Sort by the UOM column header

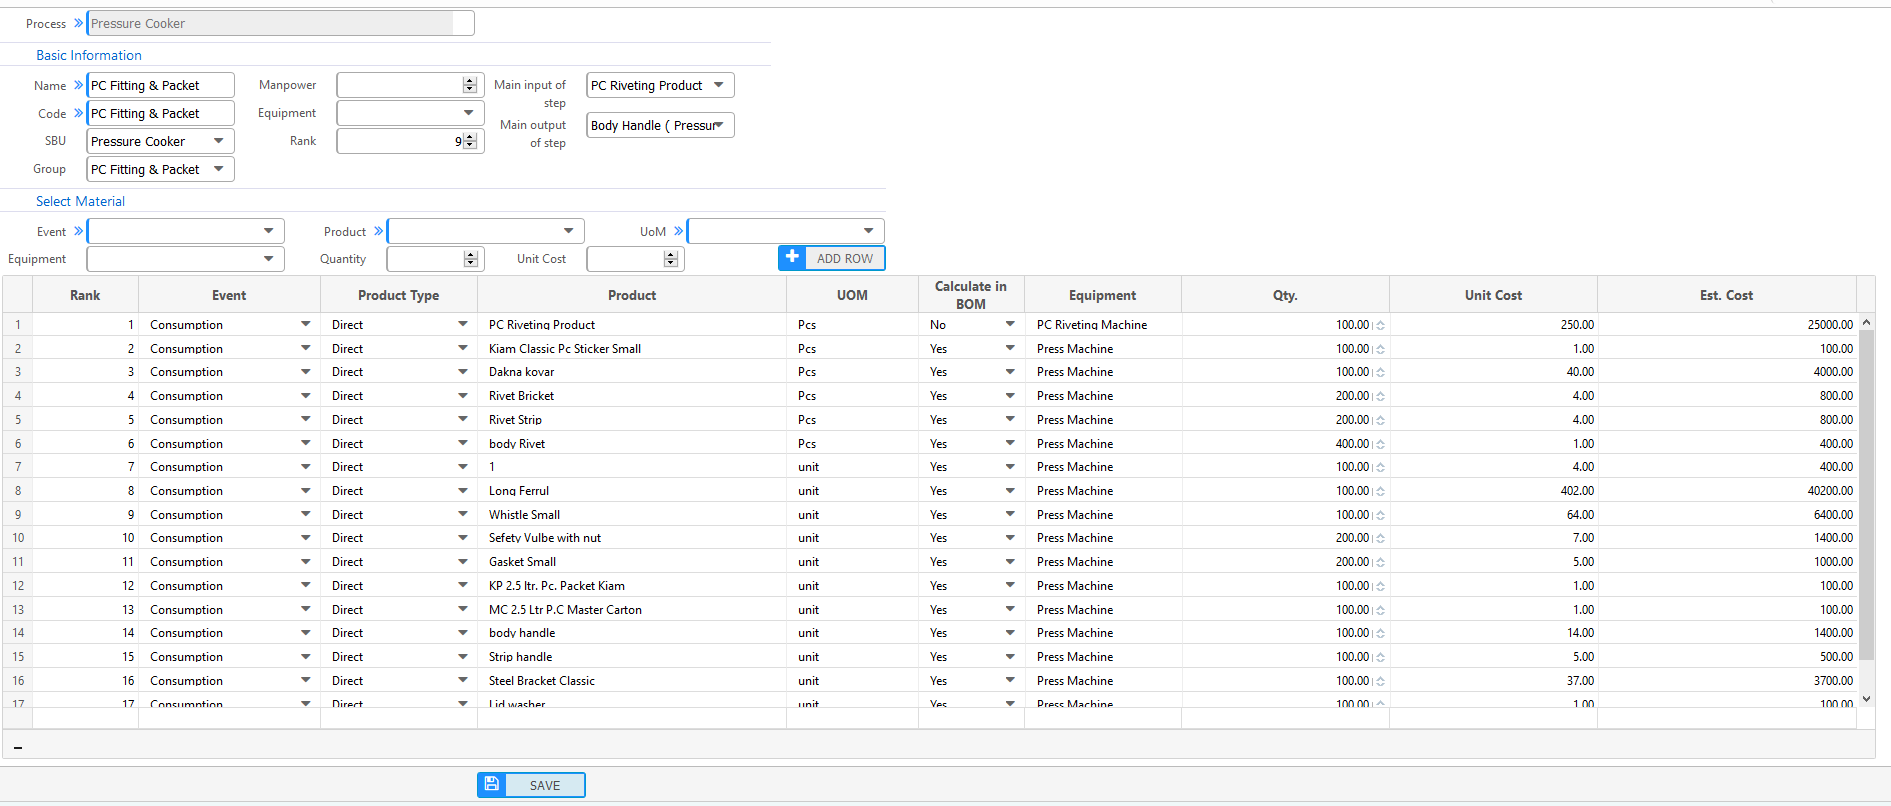pos(852,295)
